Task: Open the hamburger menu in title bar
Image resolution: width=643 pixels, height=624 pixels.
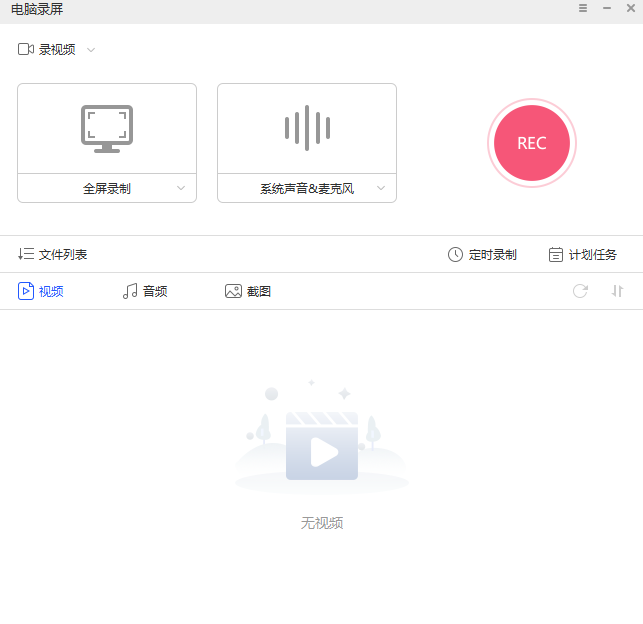Action: click(583, 8)
